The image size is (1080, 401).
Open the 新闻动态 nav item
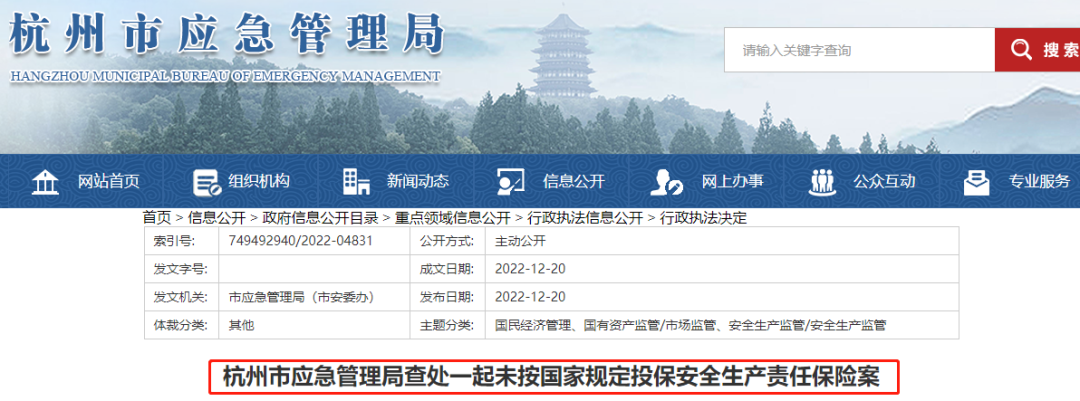click(x=417, y=182)
